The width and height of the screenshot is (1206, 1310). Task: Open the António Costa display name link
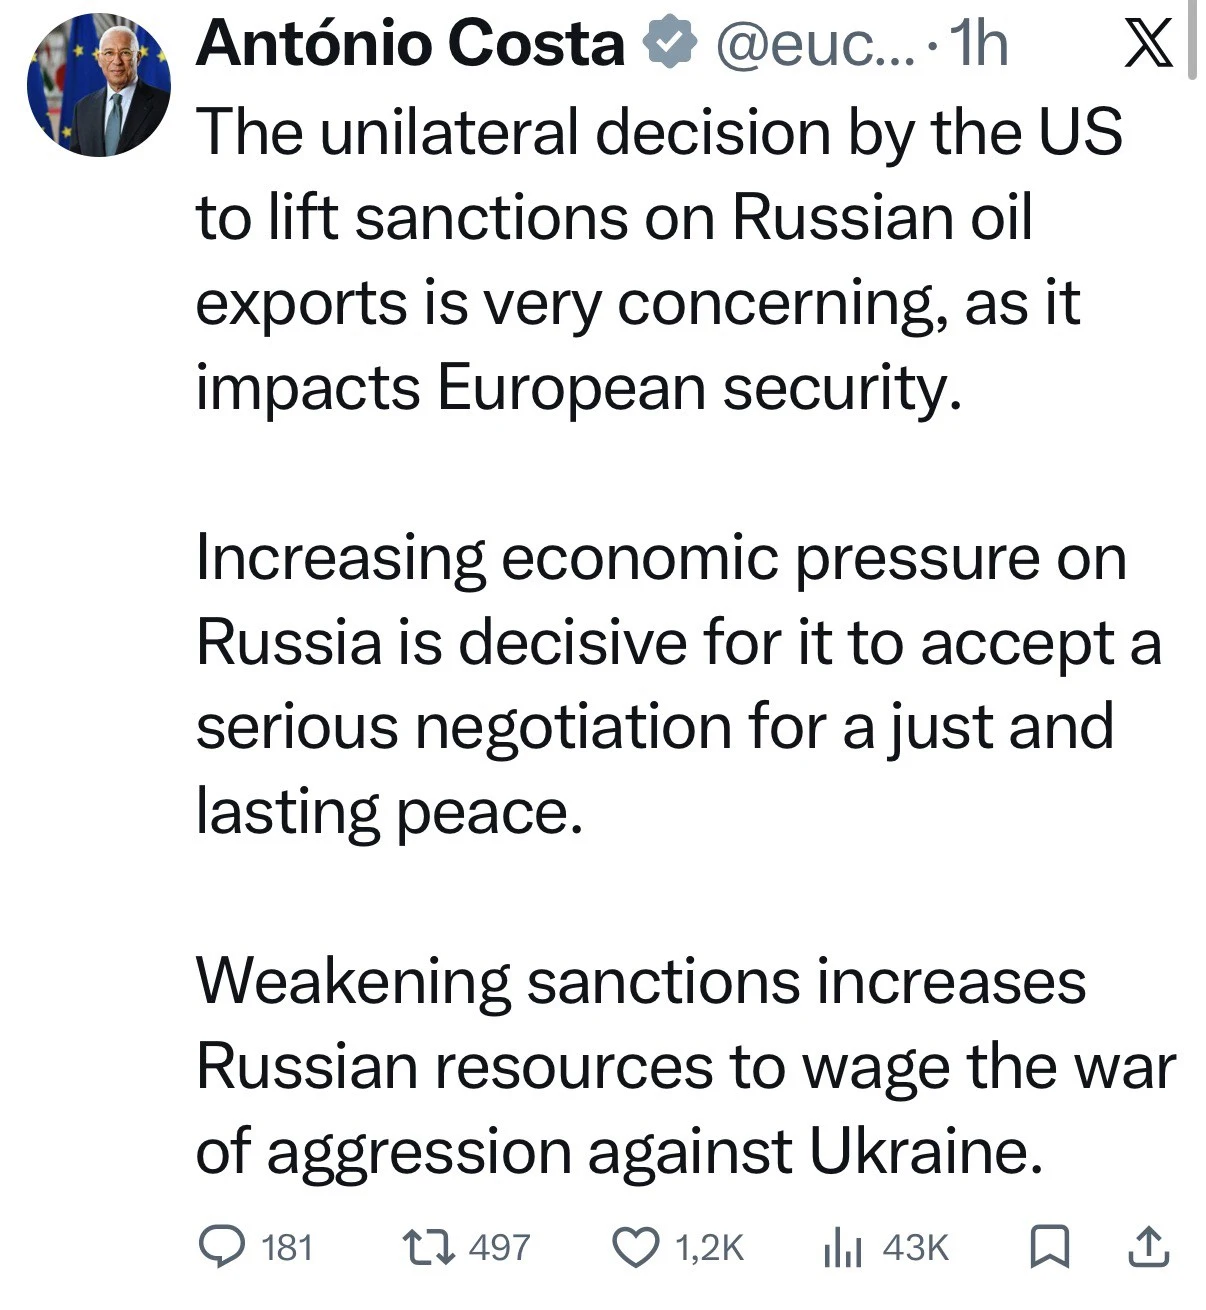410,44
